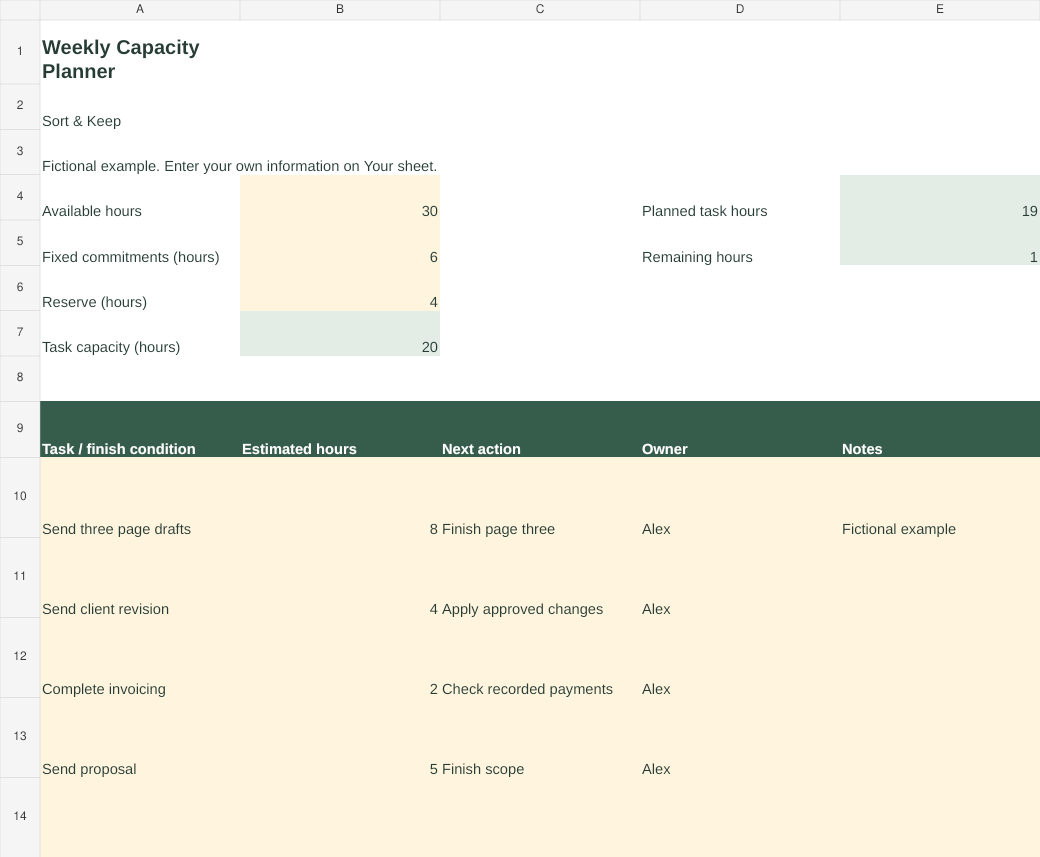Select the 4 hours for Send client revision
The height and width of the screenshot is (857, 1040).
pyautogui.click(x=340, y=578)
